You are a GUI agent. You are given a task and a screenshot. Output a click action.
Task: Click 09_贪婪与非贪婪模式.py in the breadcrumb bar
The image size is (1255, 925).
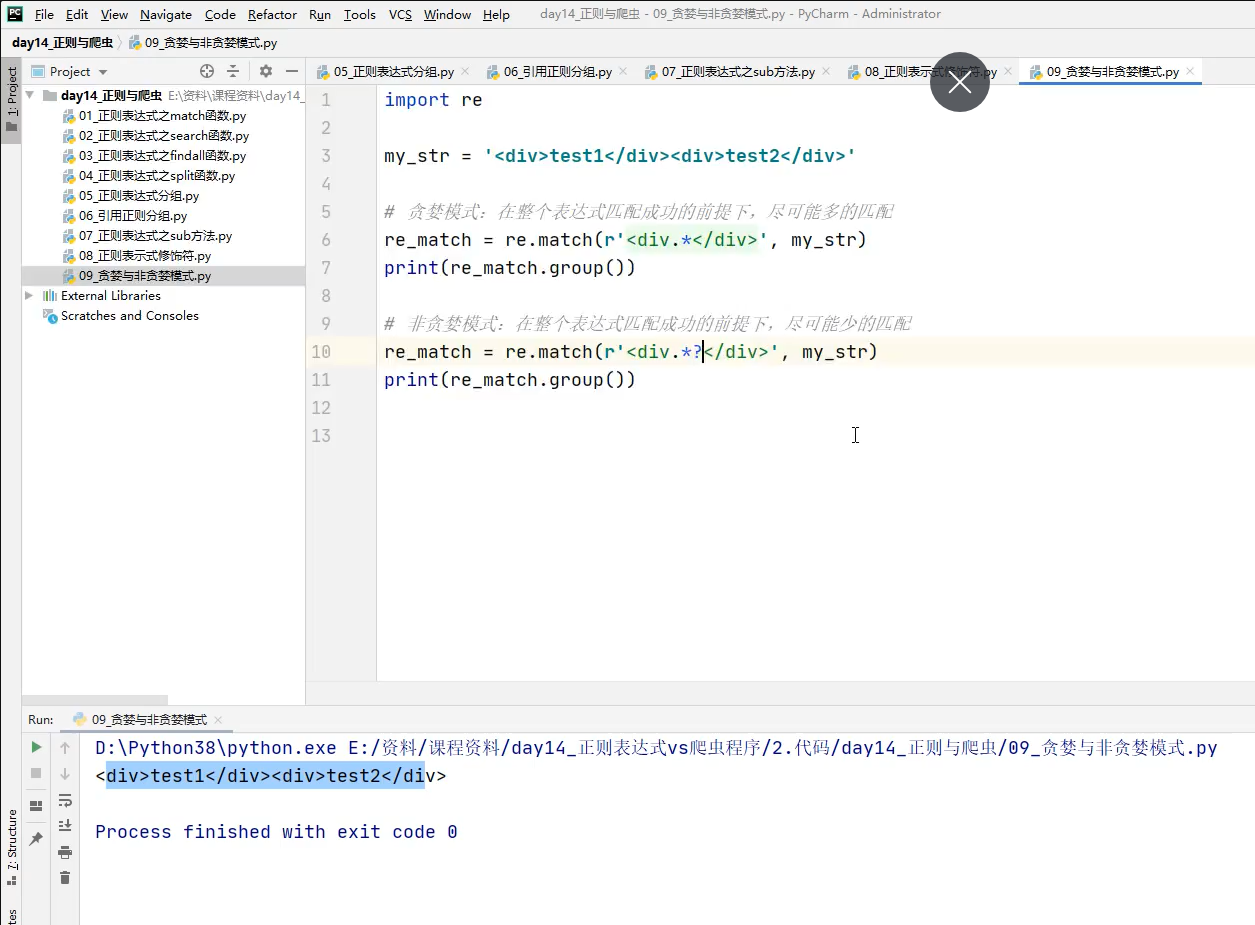204,43
